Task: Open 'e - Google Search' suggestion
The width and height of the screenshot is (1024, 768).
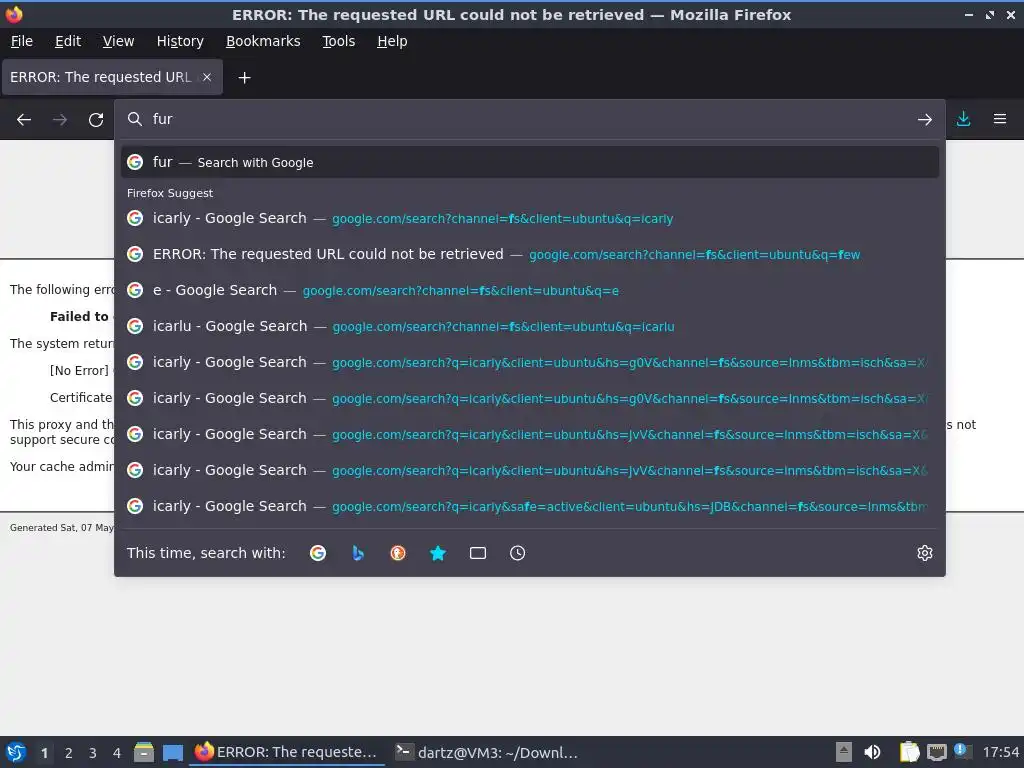Action: (530, 290)
